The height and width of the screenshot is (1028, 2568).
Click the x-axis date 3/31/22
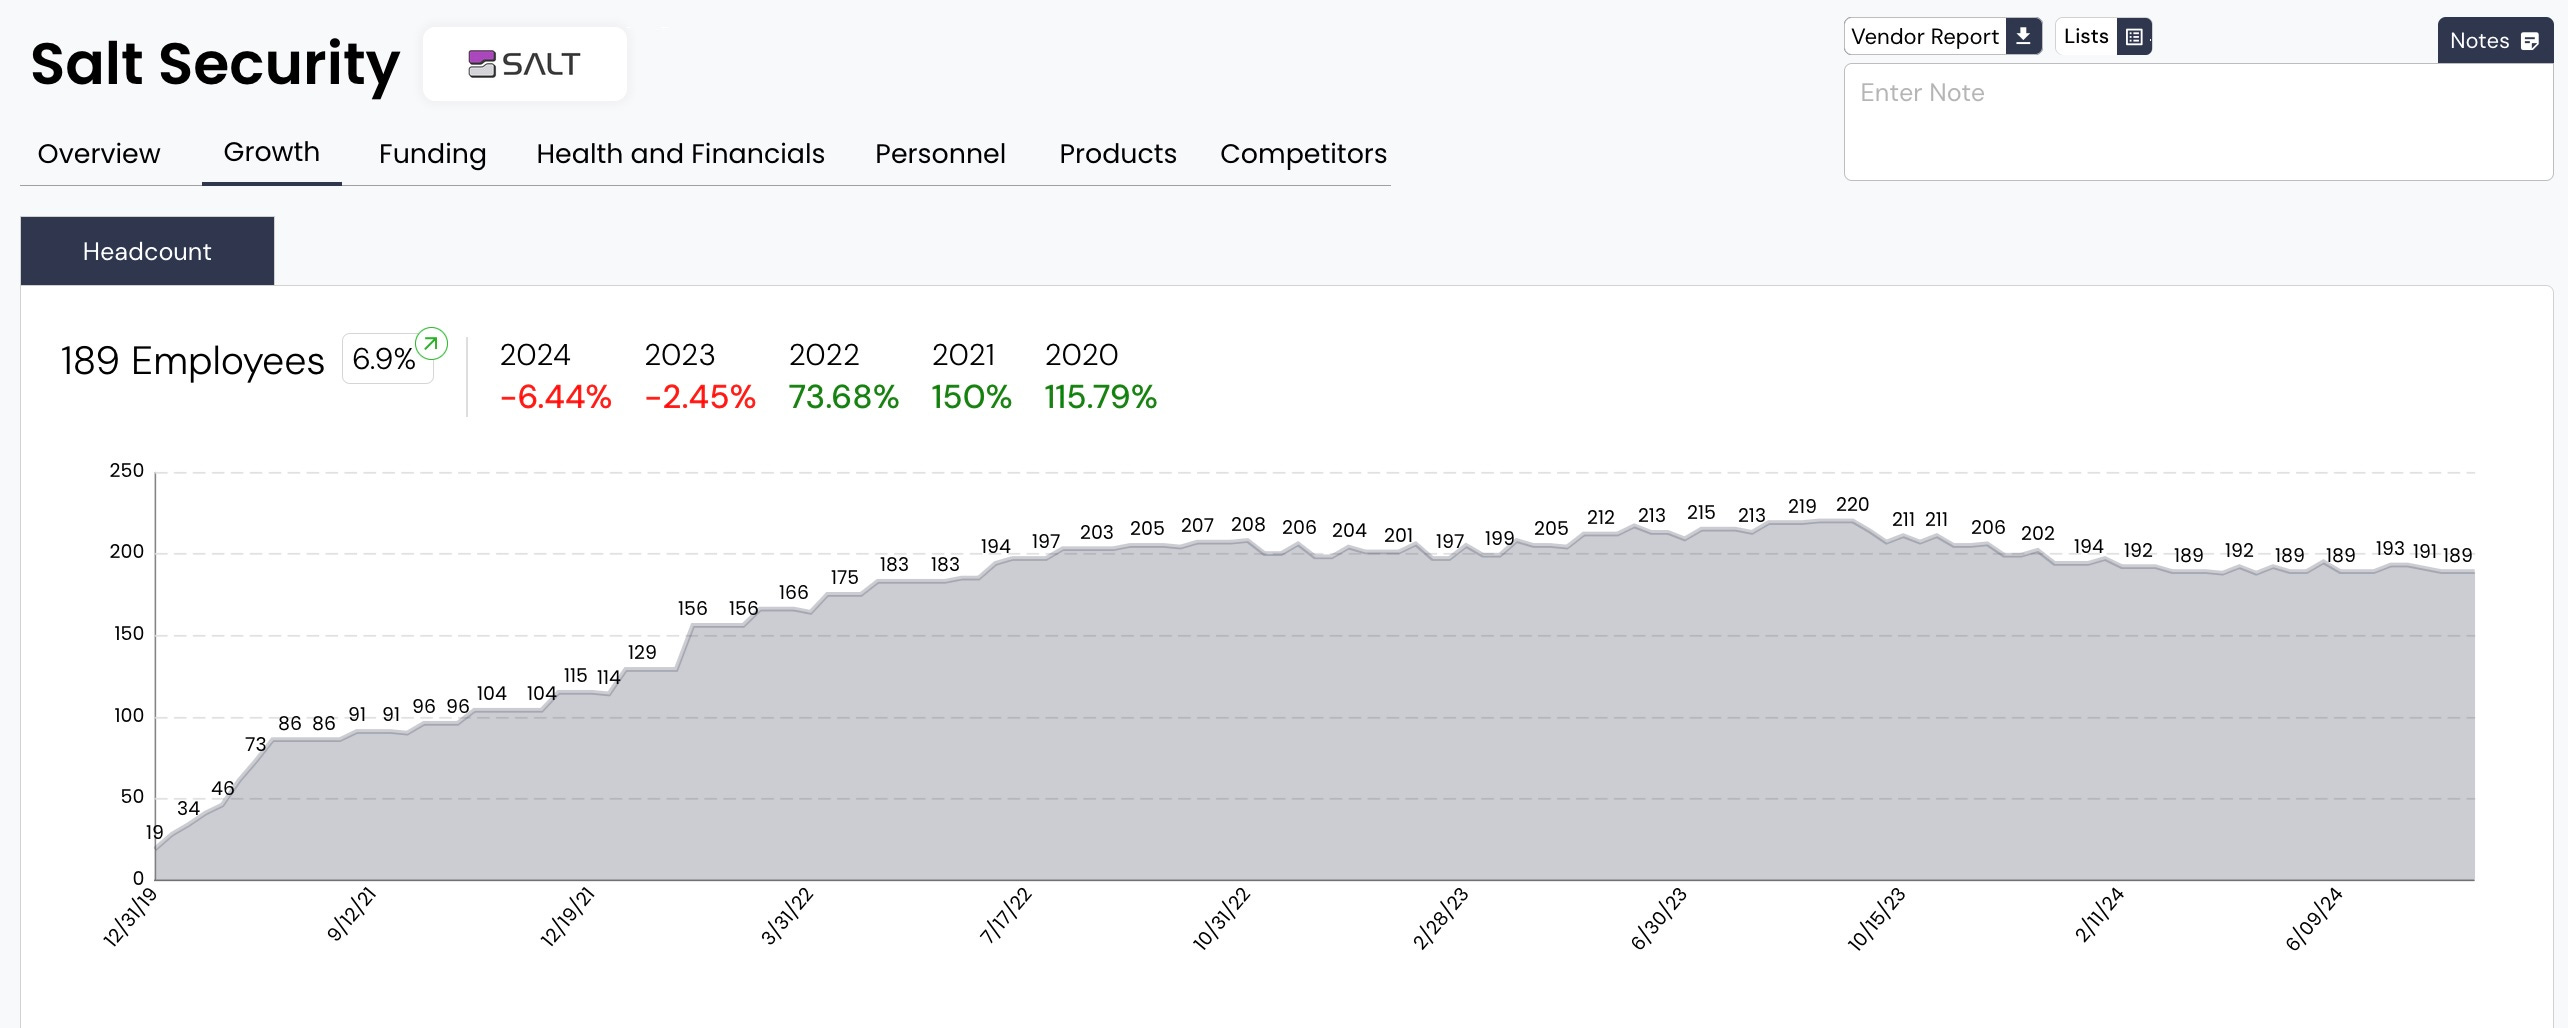pyautogui.click(x=787, y=916)
